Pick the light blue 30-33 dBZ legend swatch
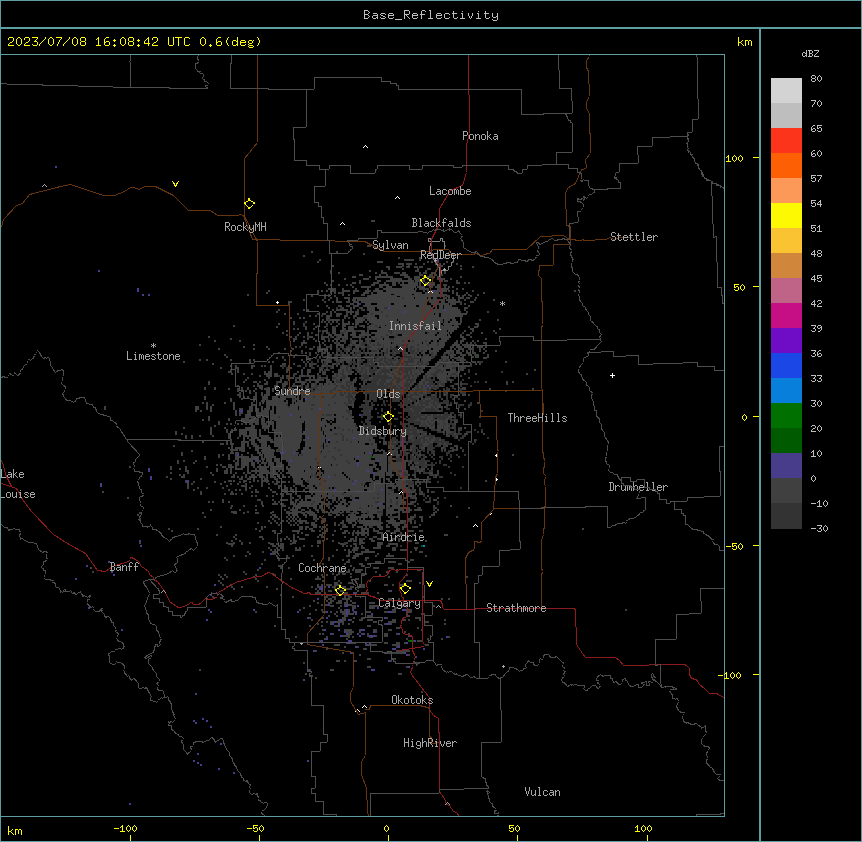 (786, 390)
